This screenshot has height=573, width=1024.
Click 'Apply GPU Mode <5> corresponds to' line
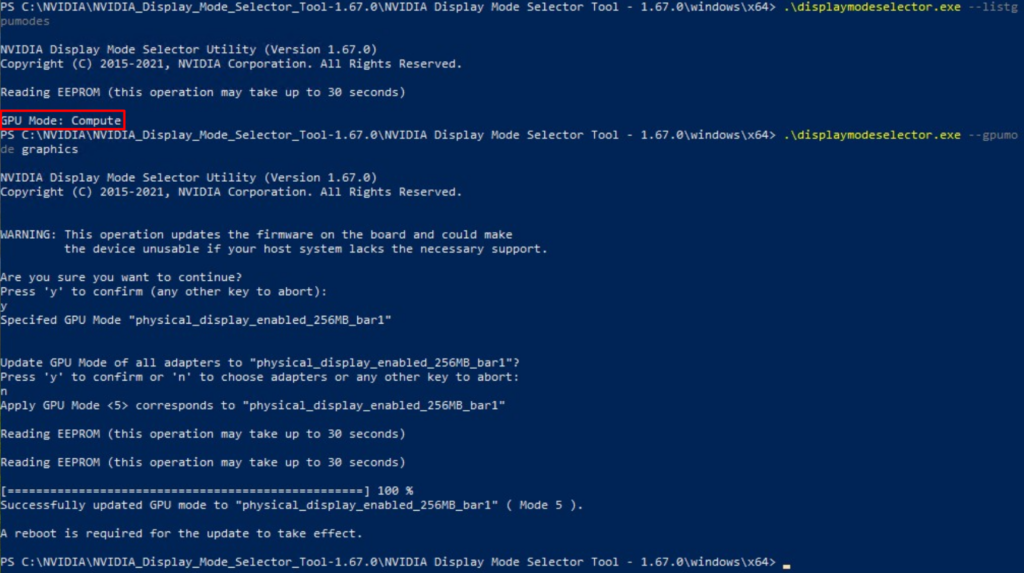(x=253, y=406)
